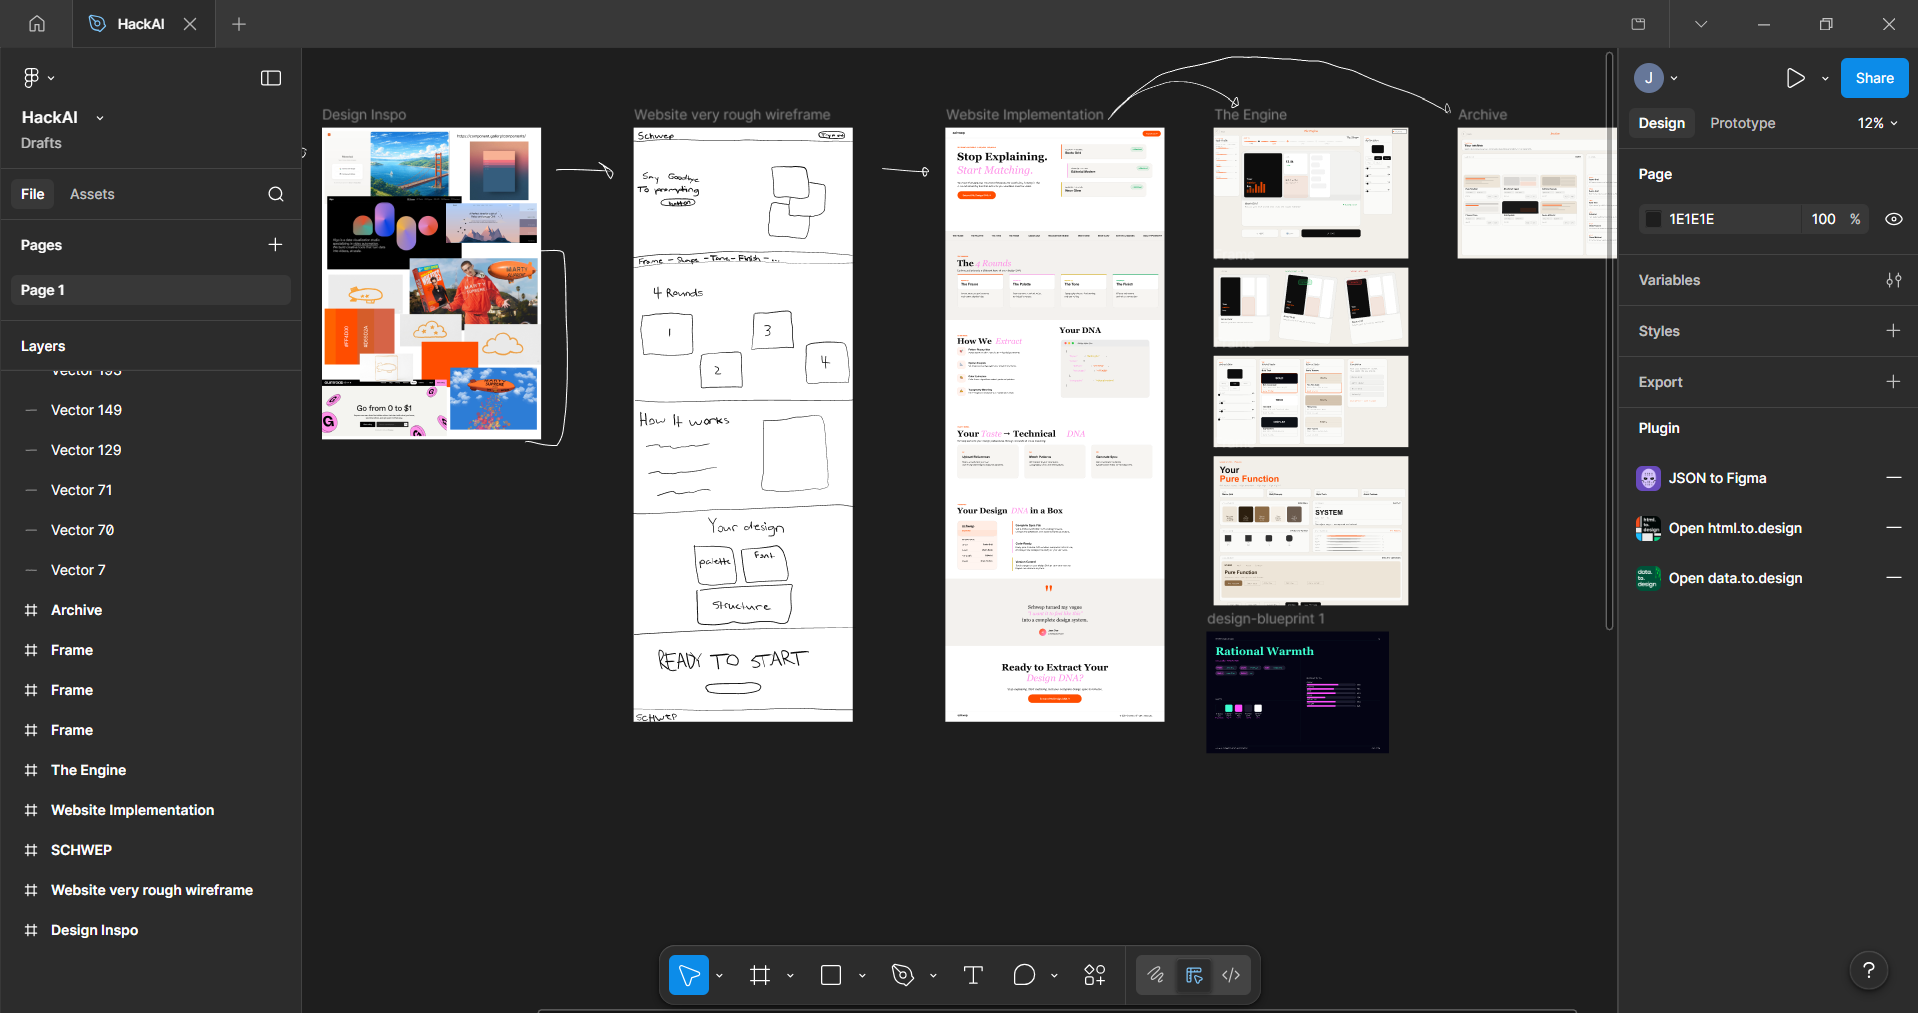Click the Present play button
Viewport: 1918px width, 1013px height.
(x=1796, y=78)
